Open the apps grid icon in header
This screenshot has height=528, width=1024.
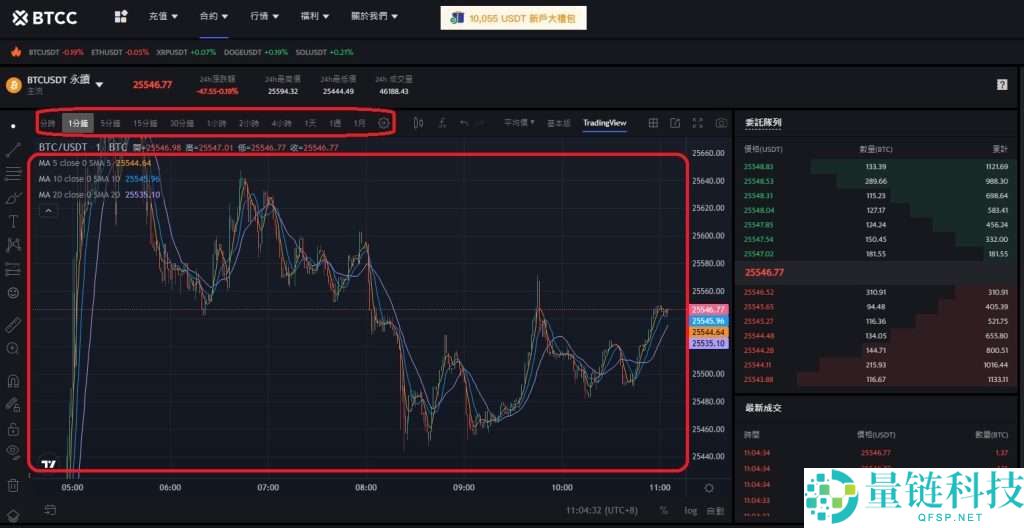[121, 16]
